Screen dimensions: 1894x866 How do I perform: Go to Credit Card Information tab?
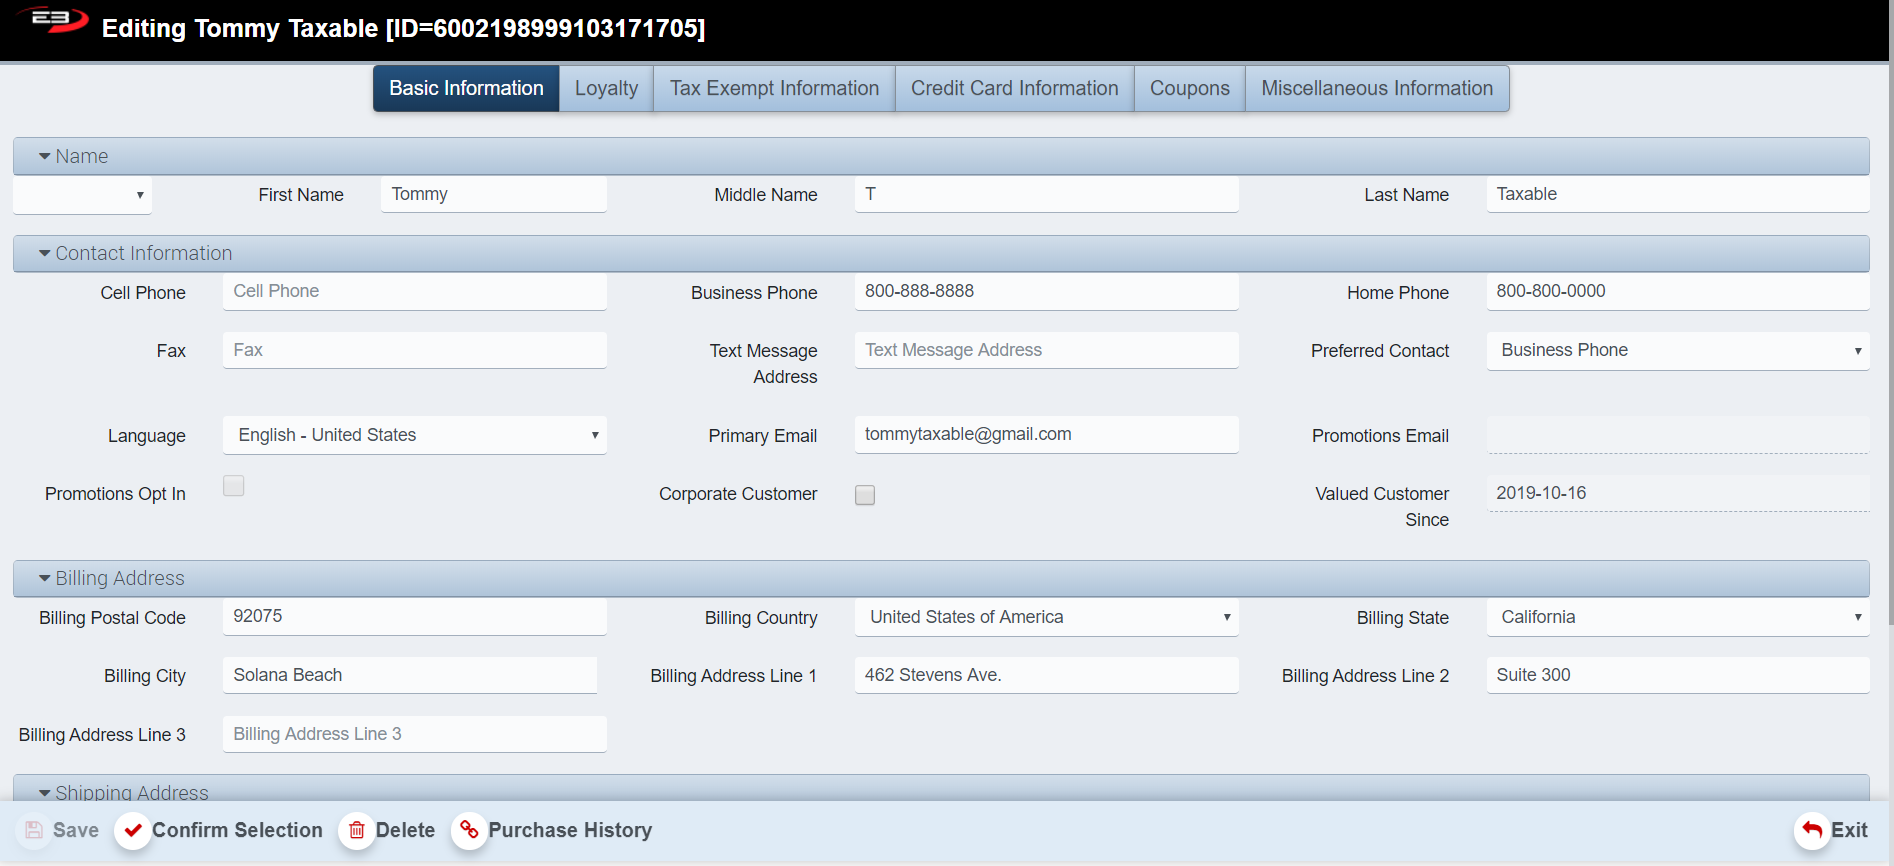click(x=1014, y=89)
